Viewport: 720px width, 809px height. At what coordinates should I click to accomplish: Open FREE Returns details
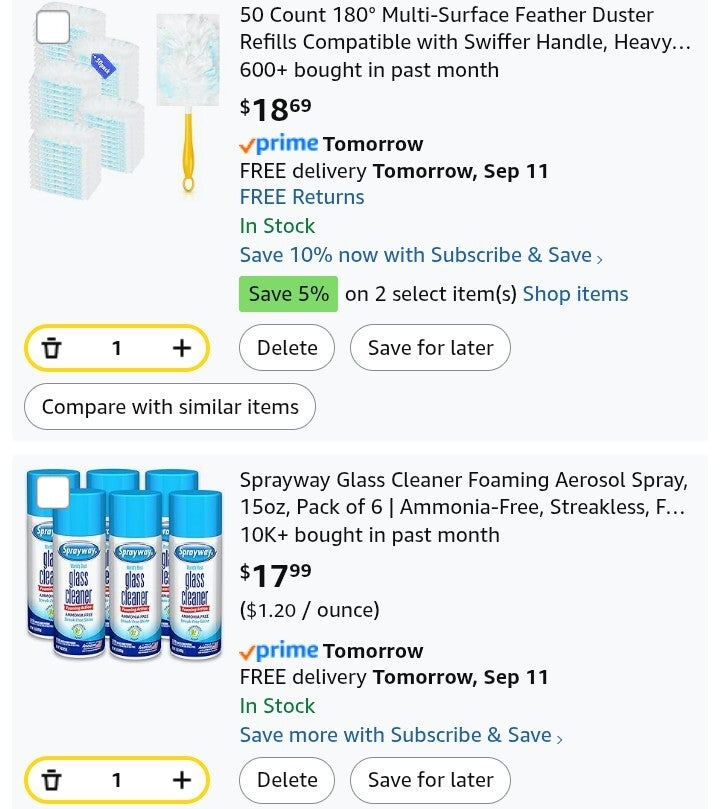(x=302, y=197)
